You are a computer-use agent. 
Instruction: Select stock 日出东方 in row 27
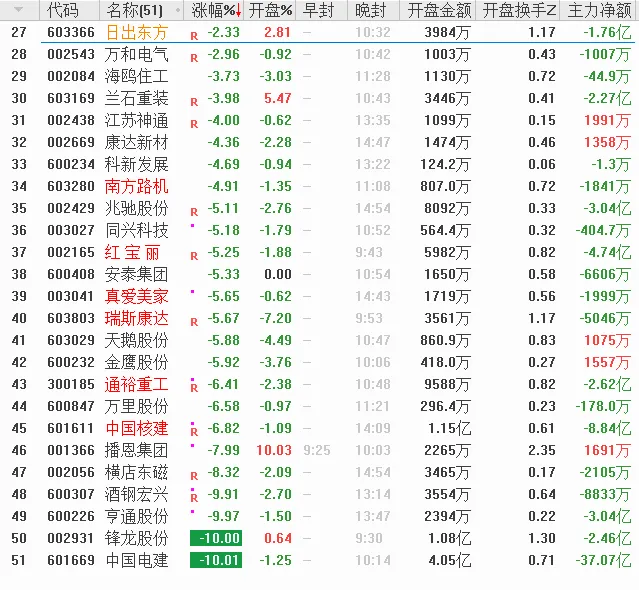pos(137,32)
